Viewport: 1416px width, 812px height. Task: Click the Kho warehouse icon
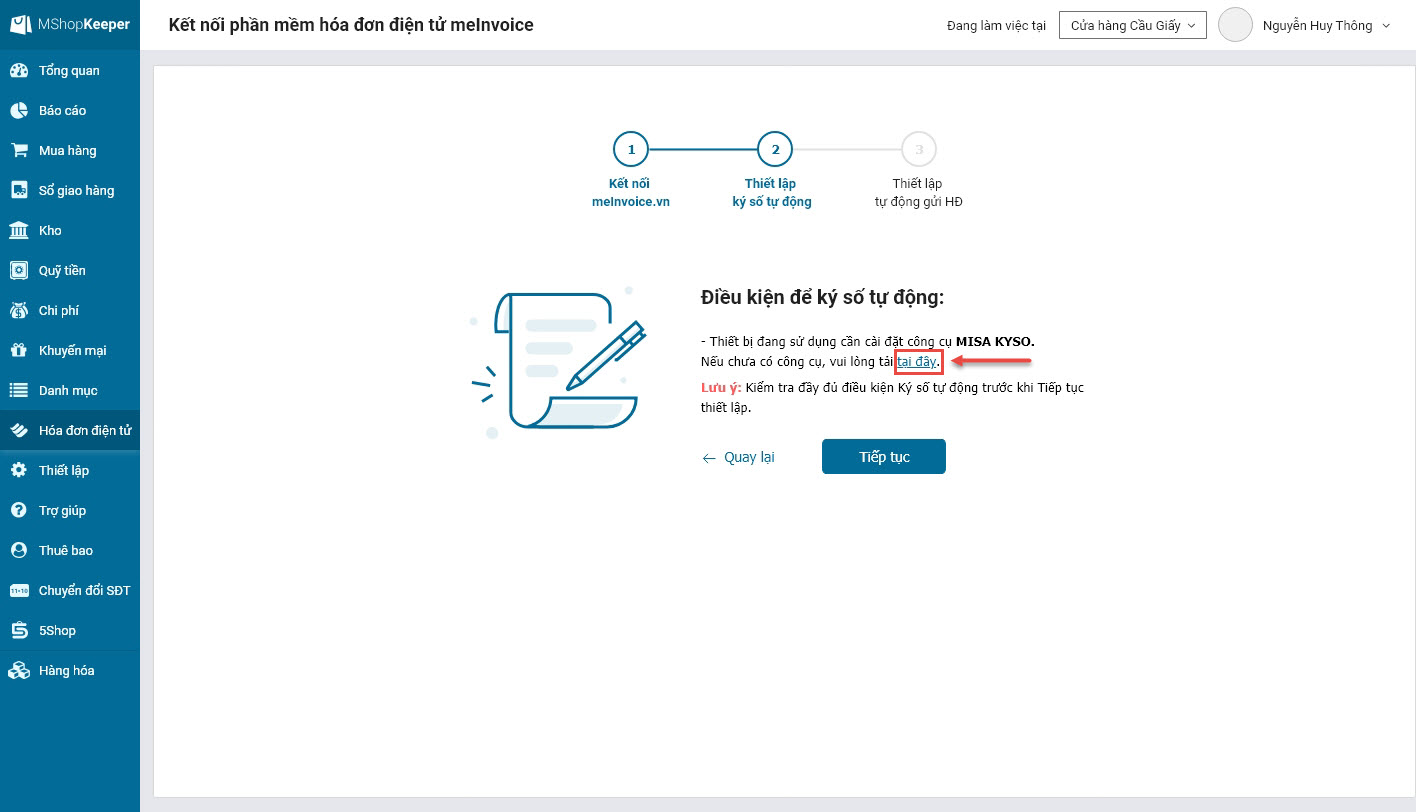click(x=19, y=231)
